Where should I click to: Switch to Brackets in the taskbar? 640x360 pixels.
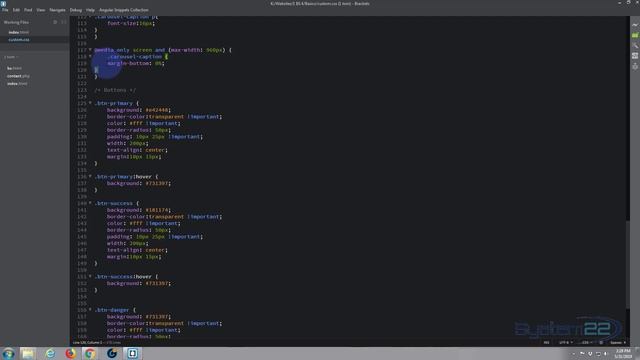[132, 353]
